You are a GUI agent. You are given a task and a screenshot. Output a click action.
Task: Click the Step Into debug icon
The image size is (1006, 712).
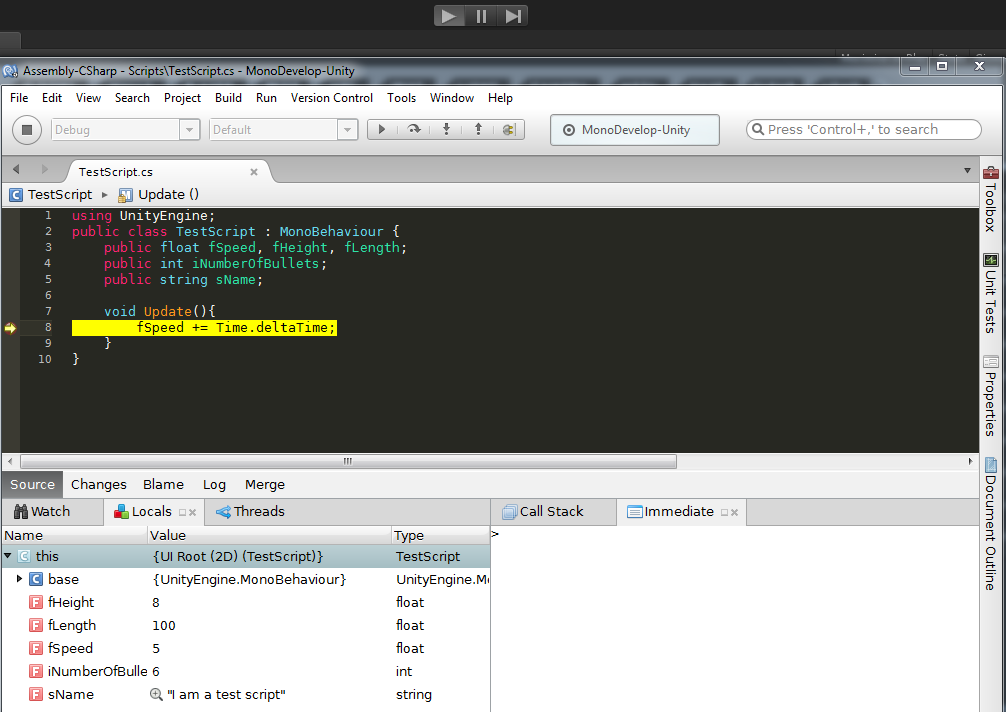point(447,130)
